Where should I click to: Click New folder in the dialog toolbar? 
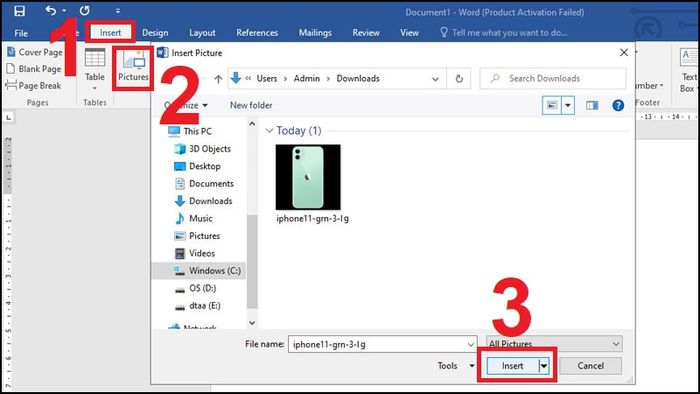pyautogui.click(x=251, y=105)
